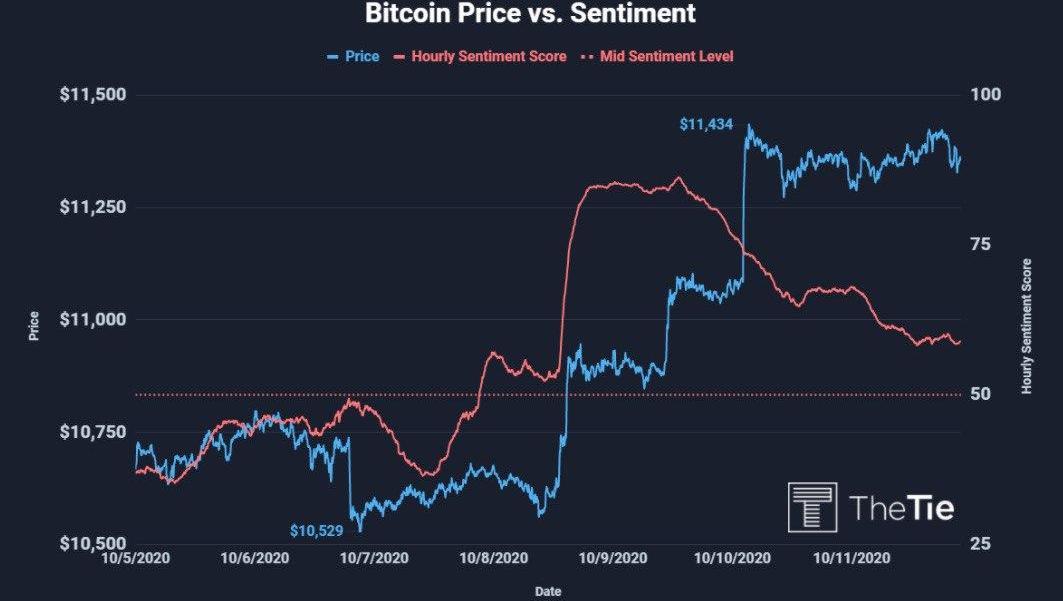
Task: Click the Hourly Sentiment Score axis title
Action: pos(1026,326)
